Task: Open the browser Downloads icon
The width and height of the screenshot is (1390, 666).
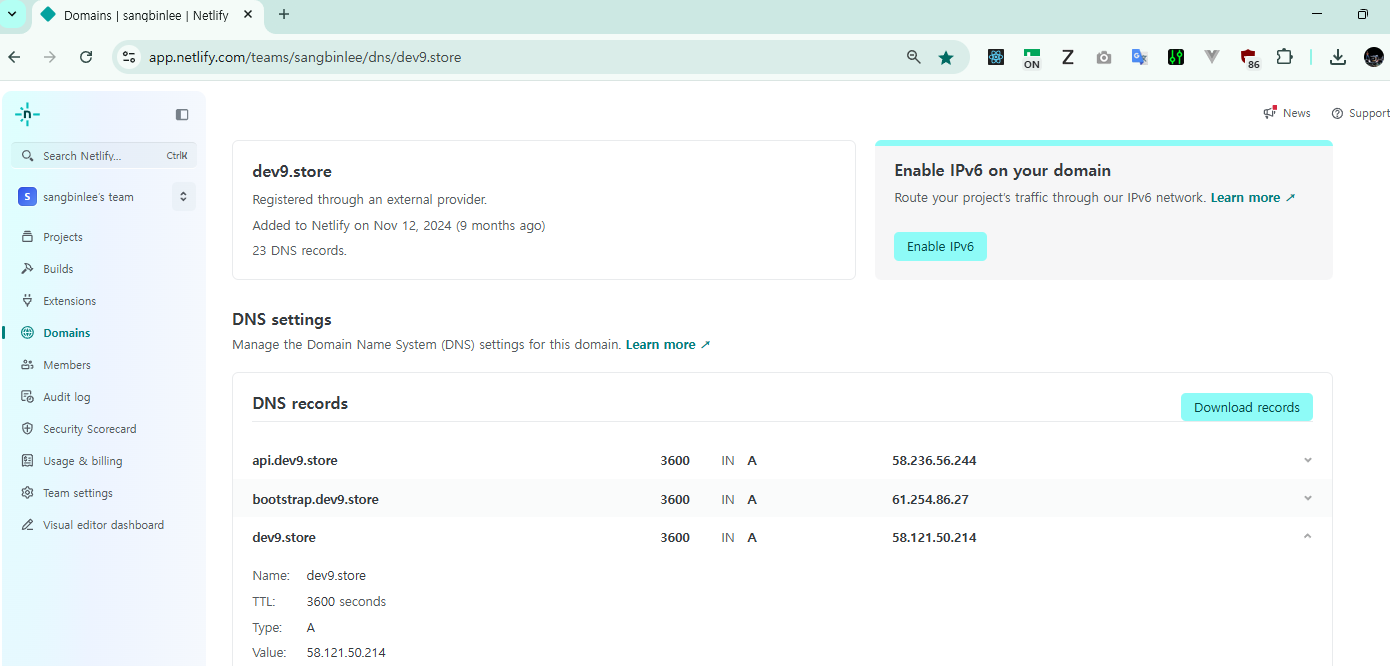Action: pos(1337,58)
